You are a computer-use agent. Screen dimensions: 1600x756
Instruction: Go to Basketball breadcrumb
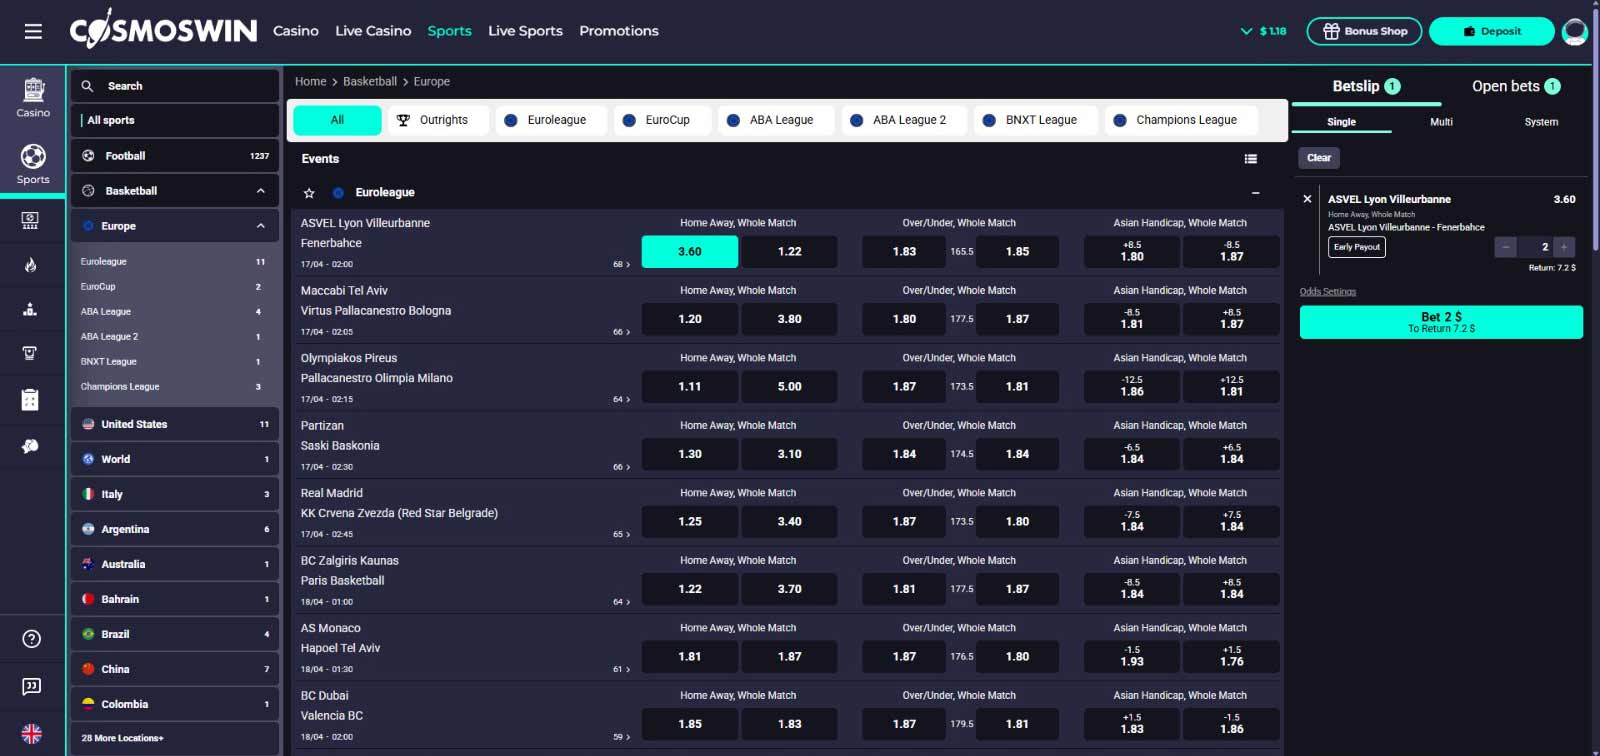[370, 82]
